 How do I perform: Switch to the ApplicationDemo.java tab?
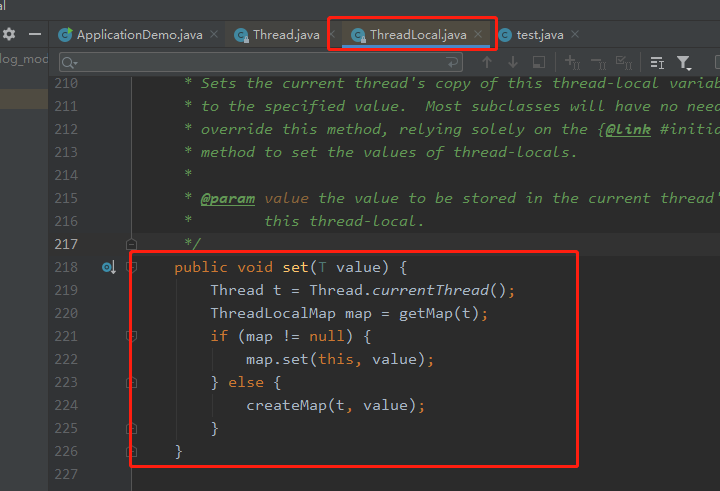(x=130, y=35)
